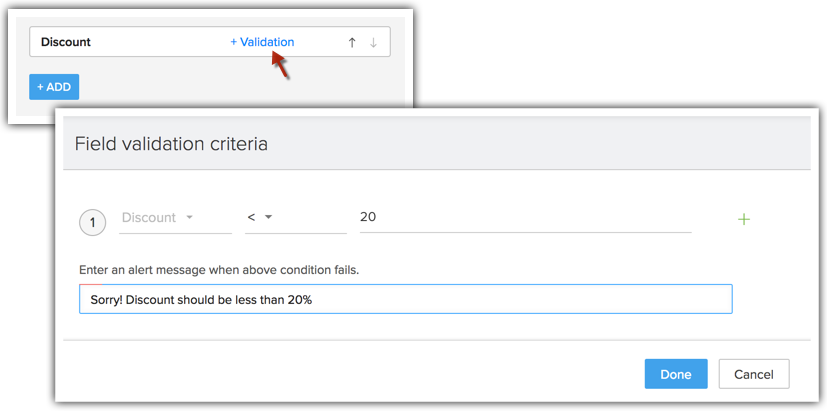This screenshot has height=411, width=827.
Task: Click the greyed Discount text in criteria row
Action: coord(148,218)
